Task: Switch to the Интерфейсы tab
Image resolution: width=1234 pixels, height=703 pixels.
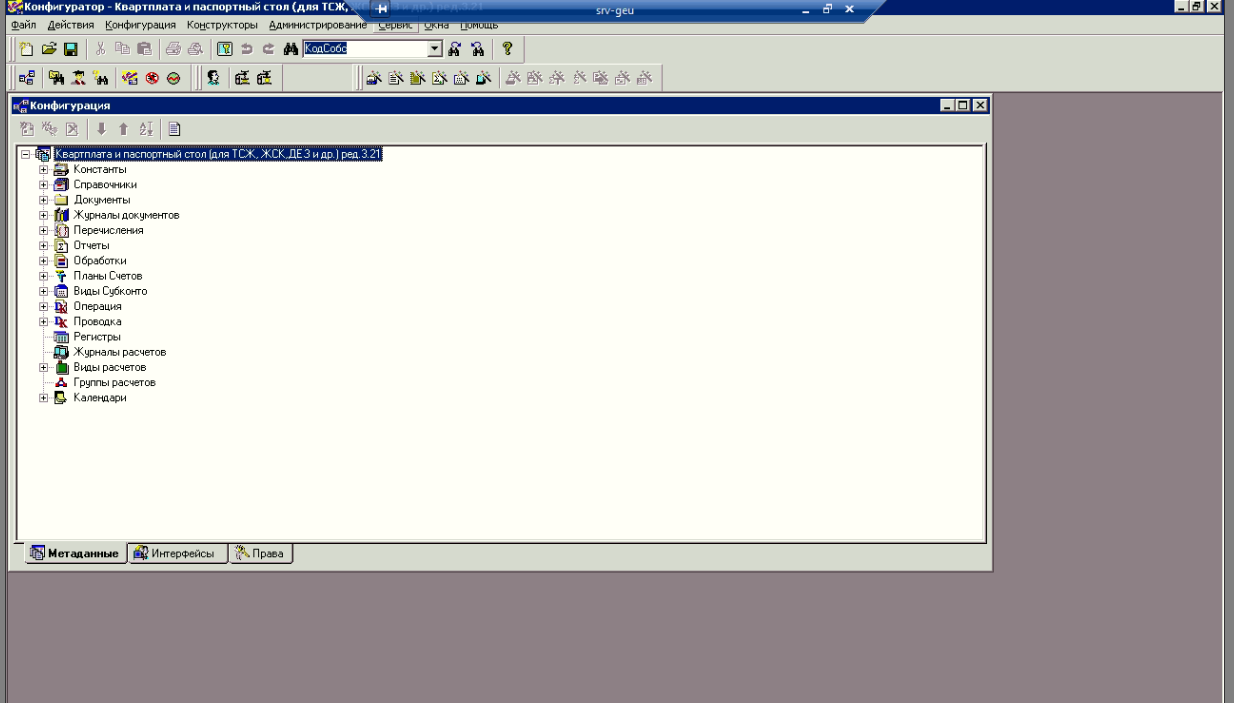Action: point(174,554)
